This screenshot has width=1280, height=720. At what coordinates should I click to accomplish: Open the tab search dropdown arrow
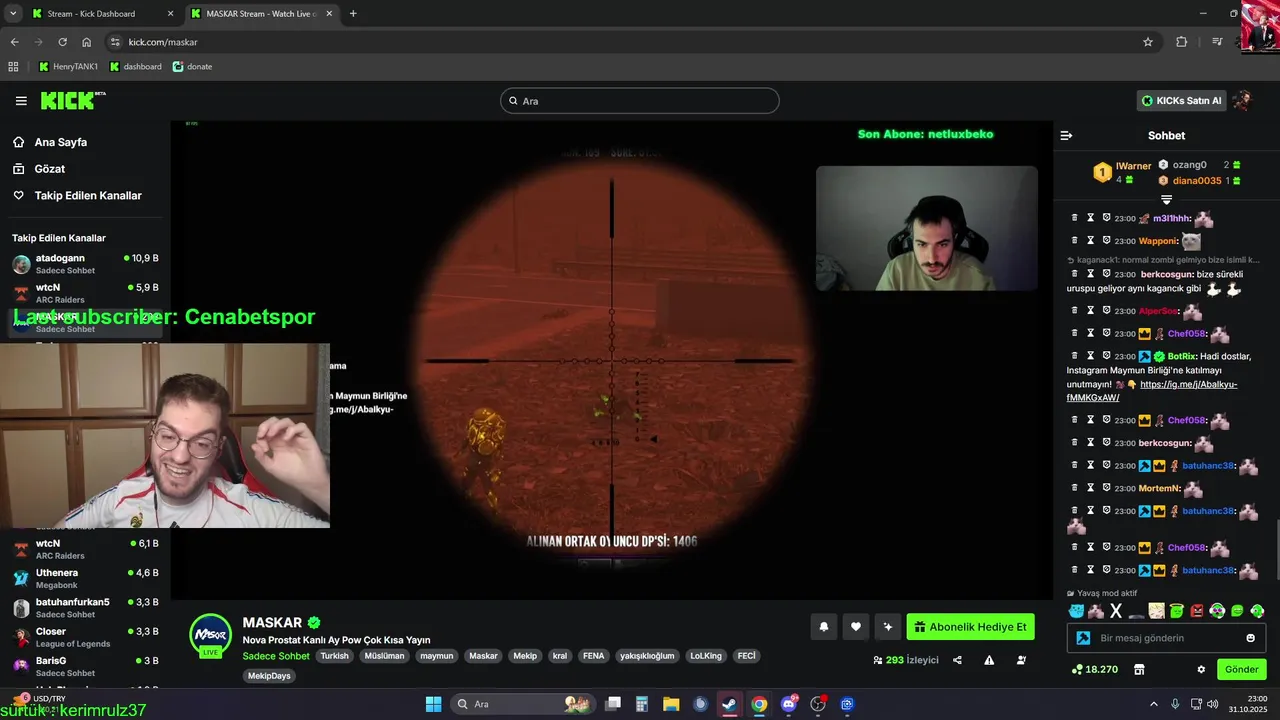click(13, 14)
